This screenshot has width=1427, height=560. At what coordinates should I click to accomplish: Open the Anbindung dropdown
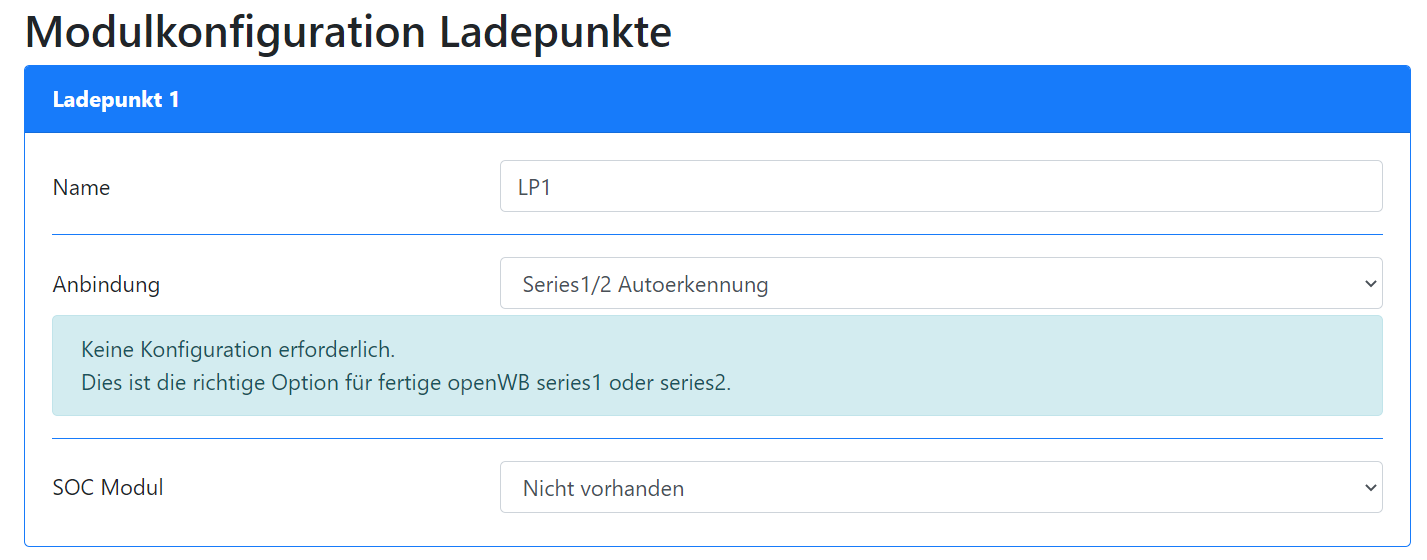coord(940,284)
